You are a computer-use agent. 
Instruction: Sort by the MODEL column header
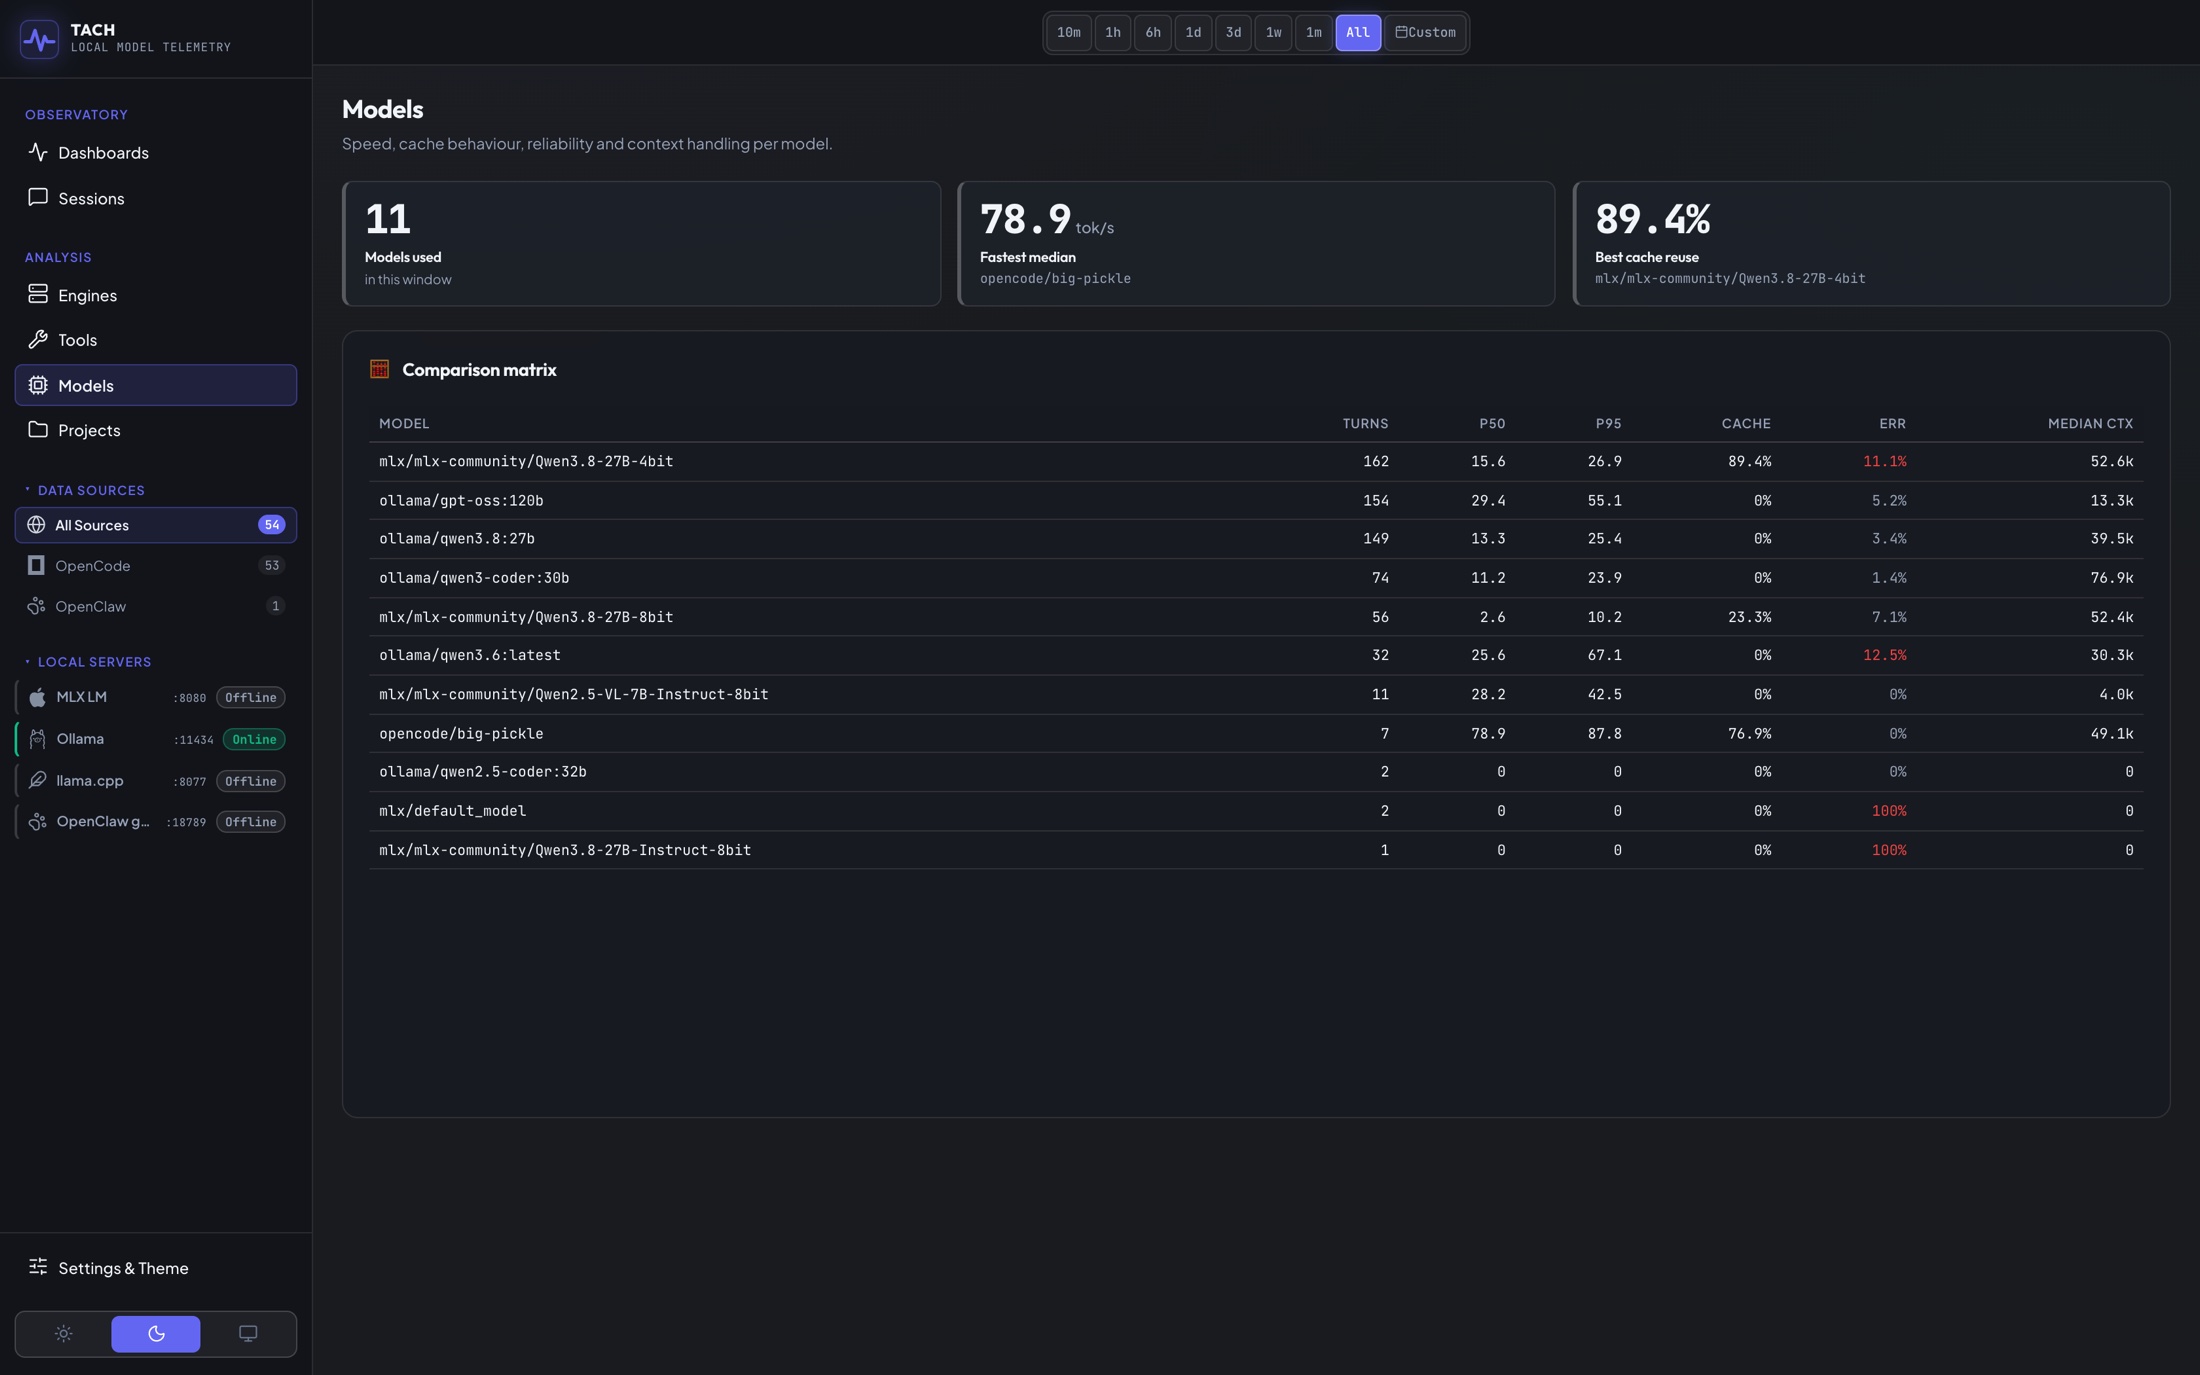click(404, 423)
